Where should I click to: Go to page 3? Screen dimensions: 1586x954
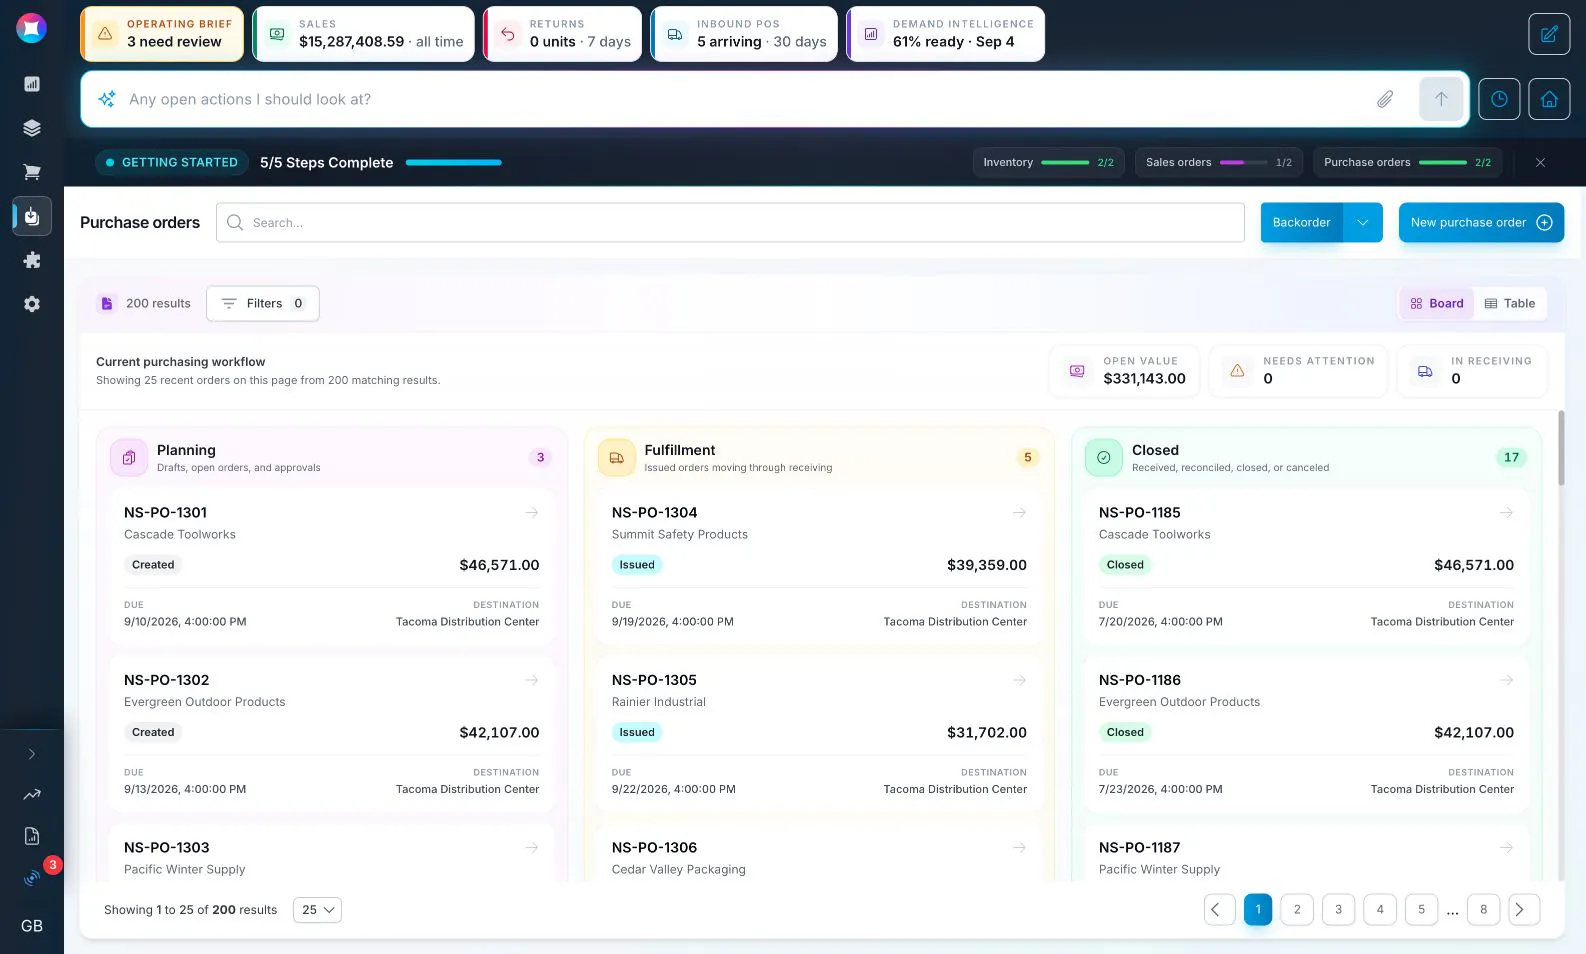(1338, 909)
